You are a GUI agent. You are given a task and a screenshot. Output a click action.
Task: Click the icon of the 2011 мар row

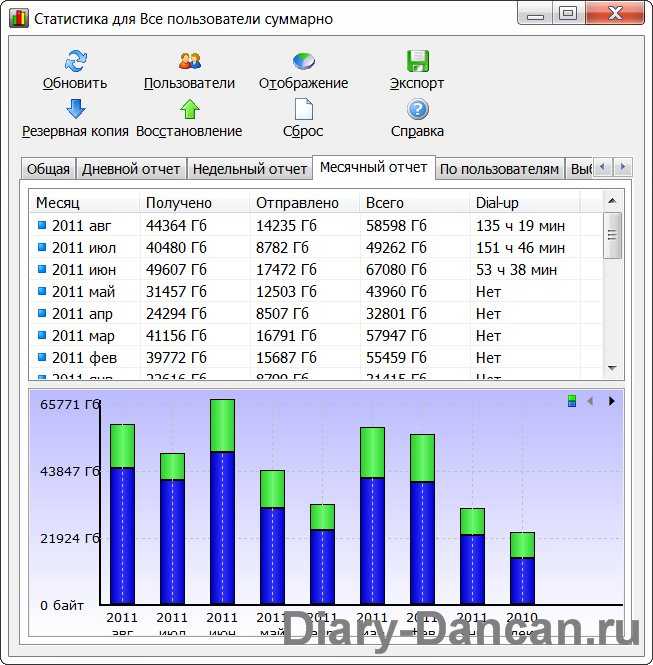[42, 335]
